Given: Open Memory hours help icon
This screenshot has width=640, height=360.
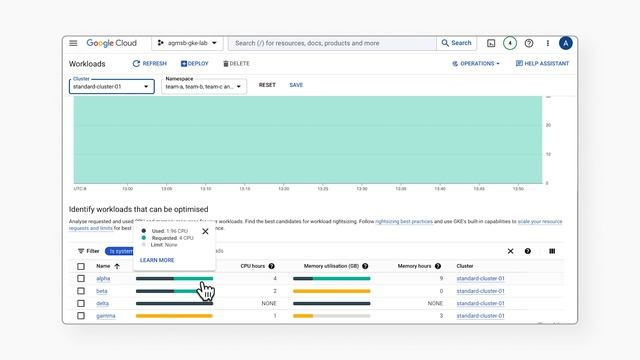Looking at the screenshot, I should [x=438, y=266].
